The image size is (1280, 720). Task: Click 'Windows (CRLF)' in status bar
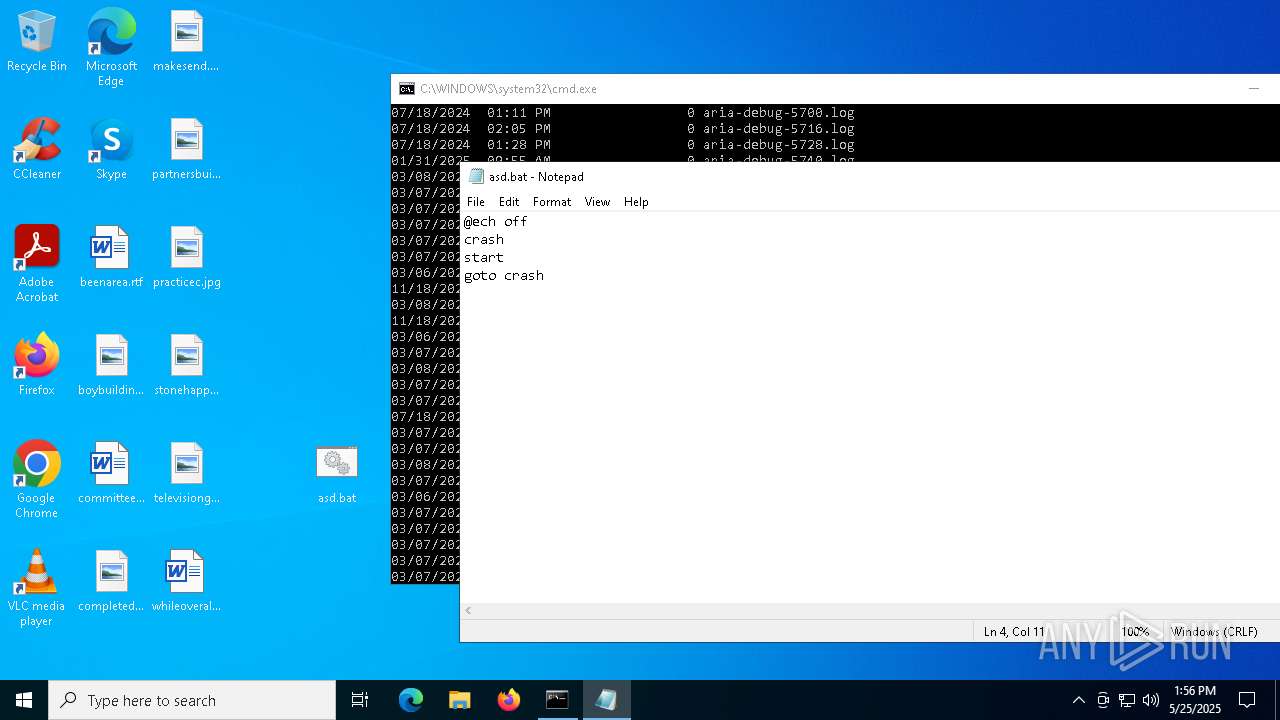[1214, 632]
